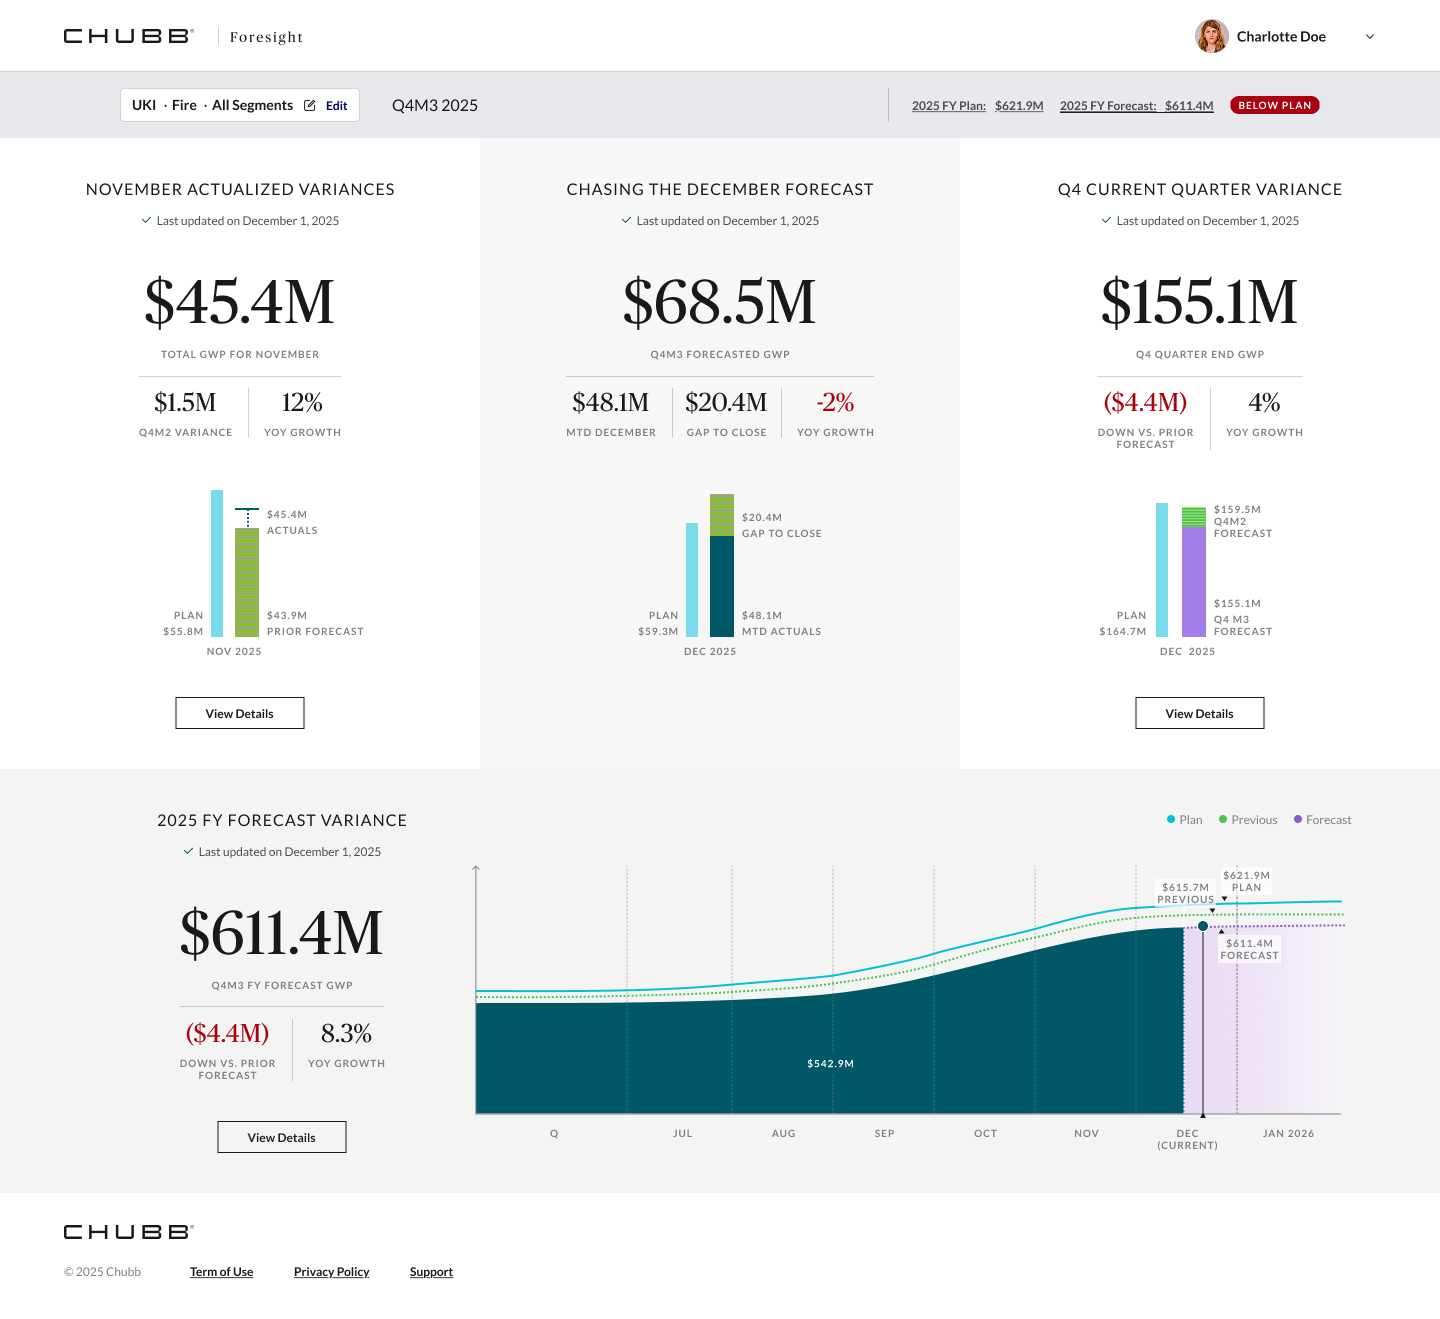The image size is (1440, 1319).
Task: Open the 2025 FY Forecast $611.4M link
Action: (1137, 106)
